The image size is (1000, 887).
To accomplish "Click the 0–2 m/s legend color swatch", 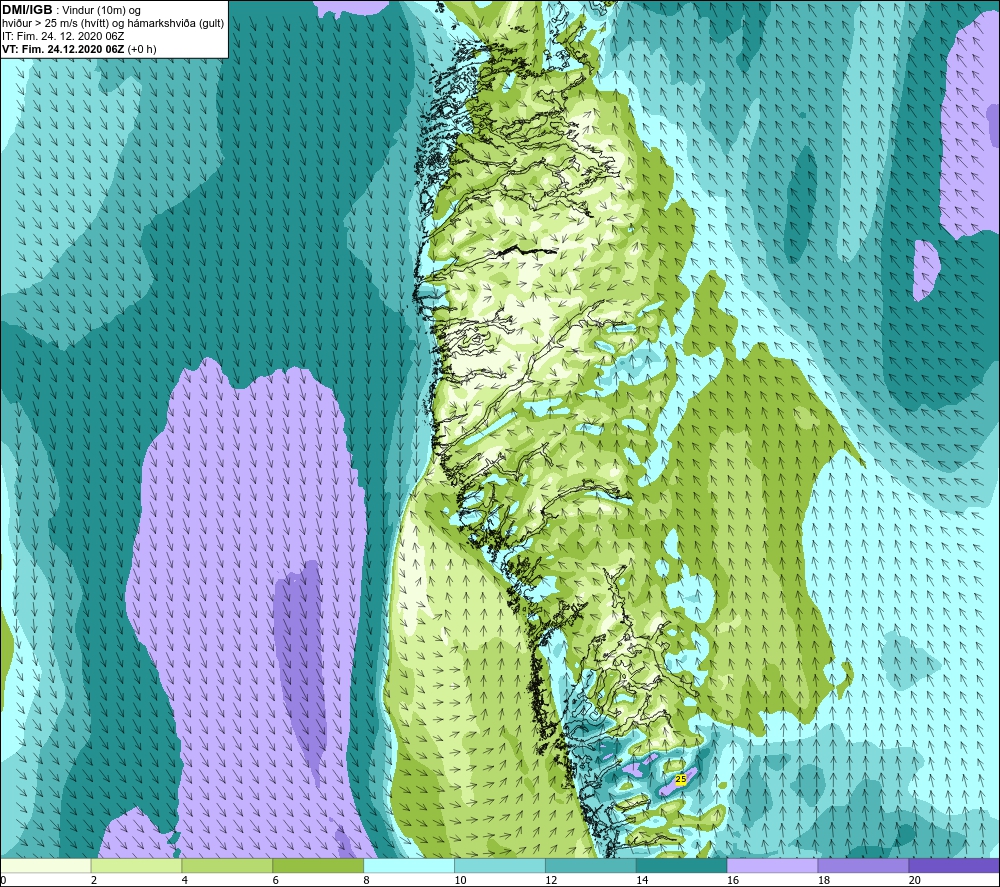I will tap(46, 865).
